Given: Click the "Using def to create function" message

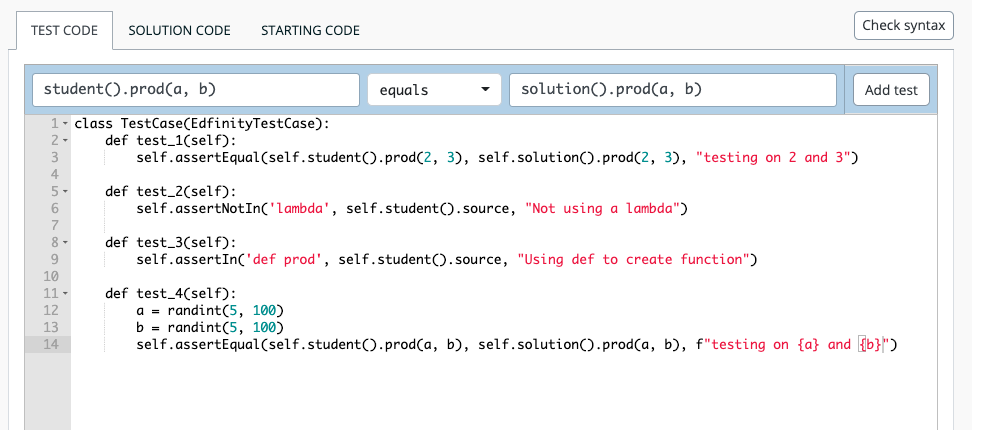Looking at the screenshot, I should [634, 260].
